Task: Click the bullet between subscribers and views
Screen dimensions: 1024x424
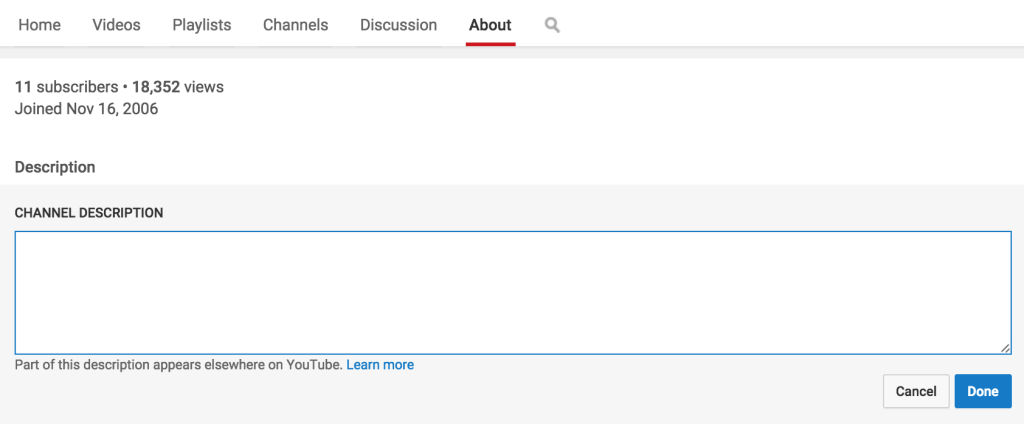Action: pyautogui.click(x=125, y=88)
